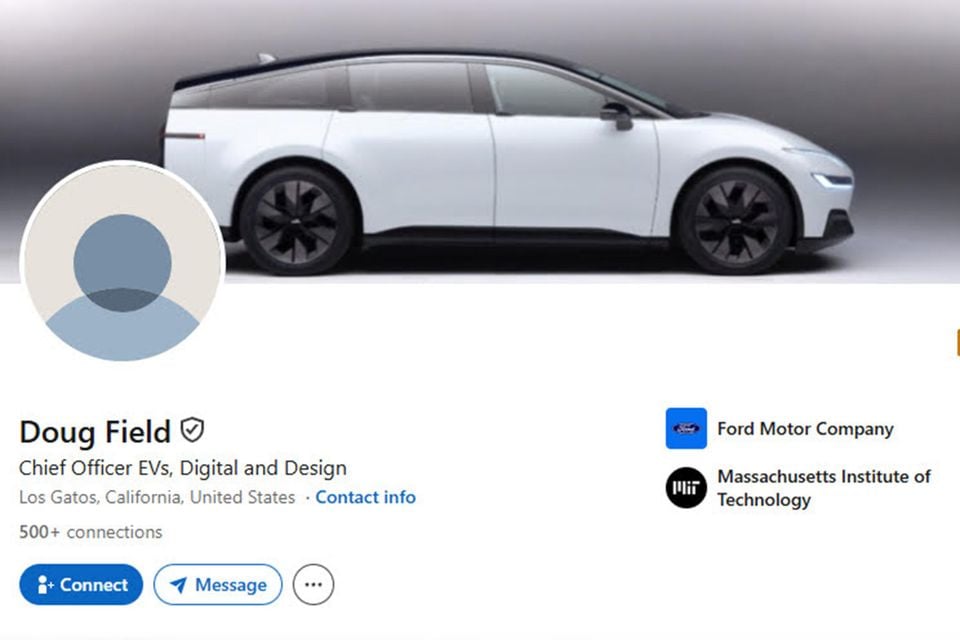Click the Los Gatos, California location text
This screenshot has width=960, height=640.
[x=157, y=497]
